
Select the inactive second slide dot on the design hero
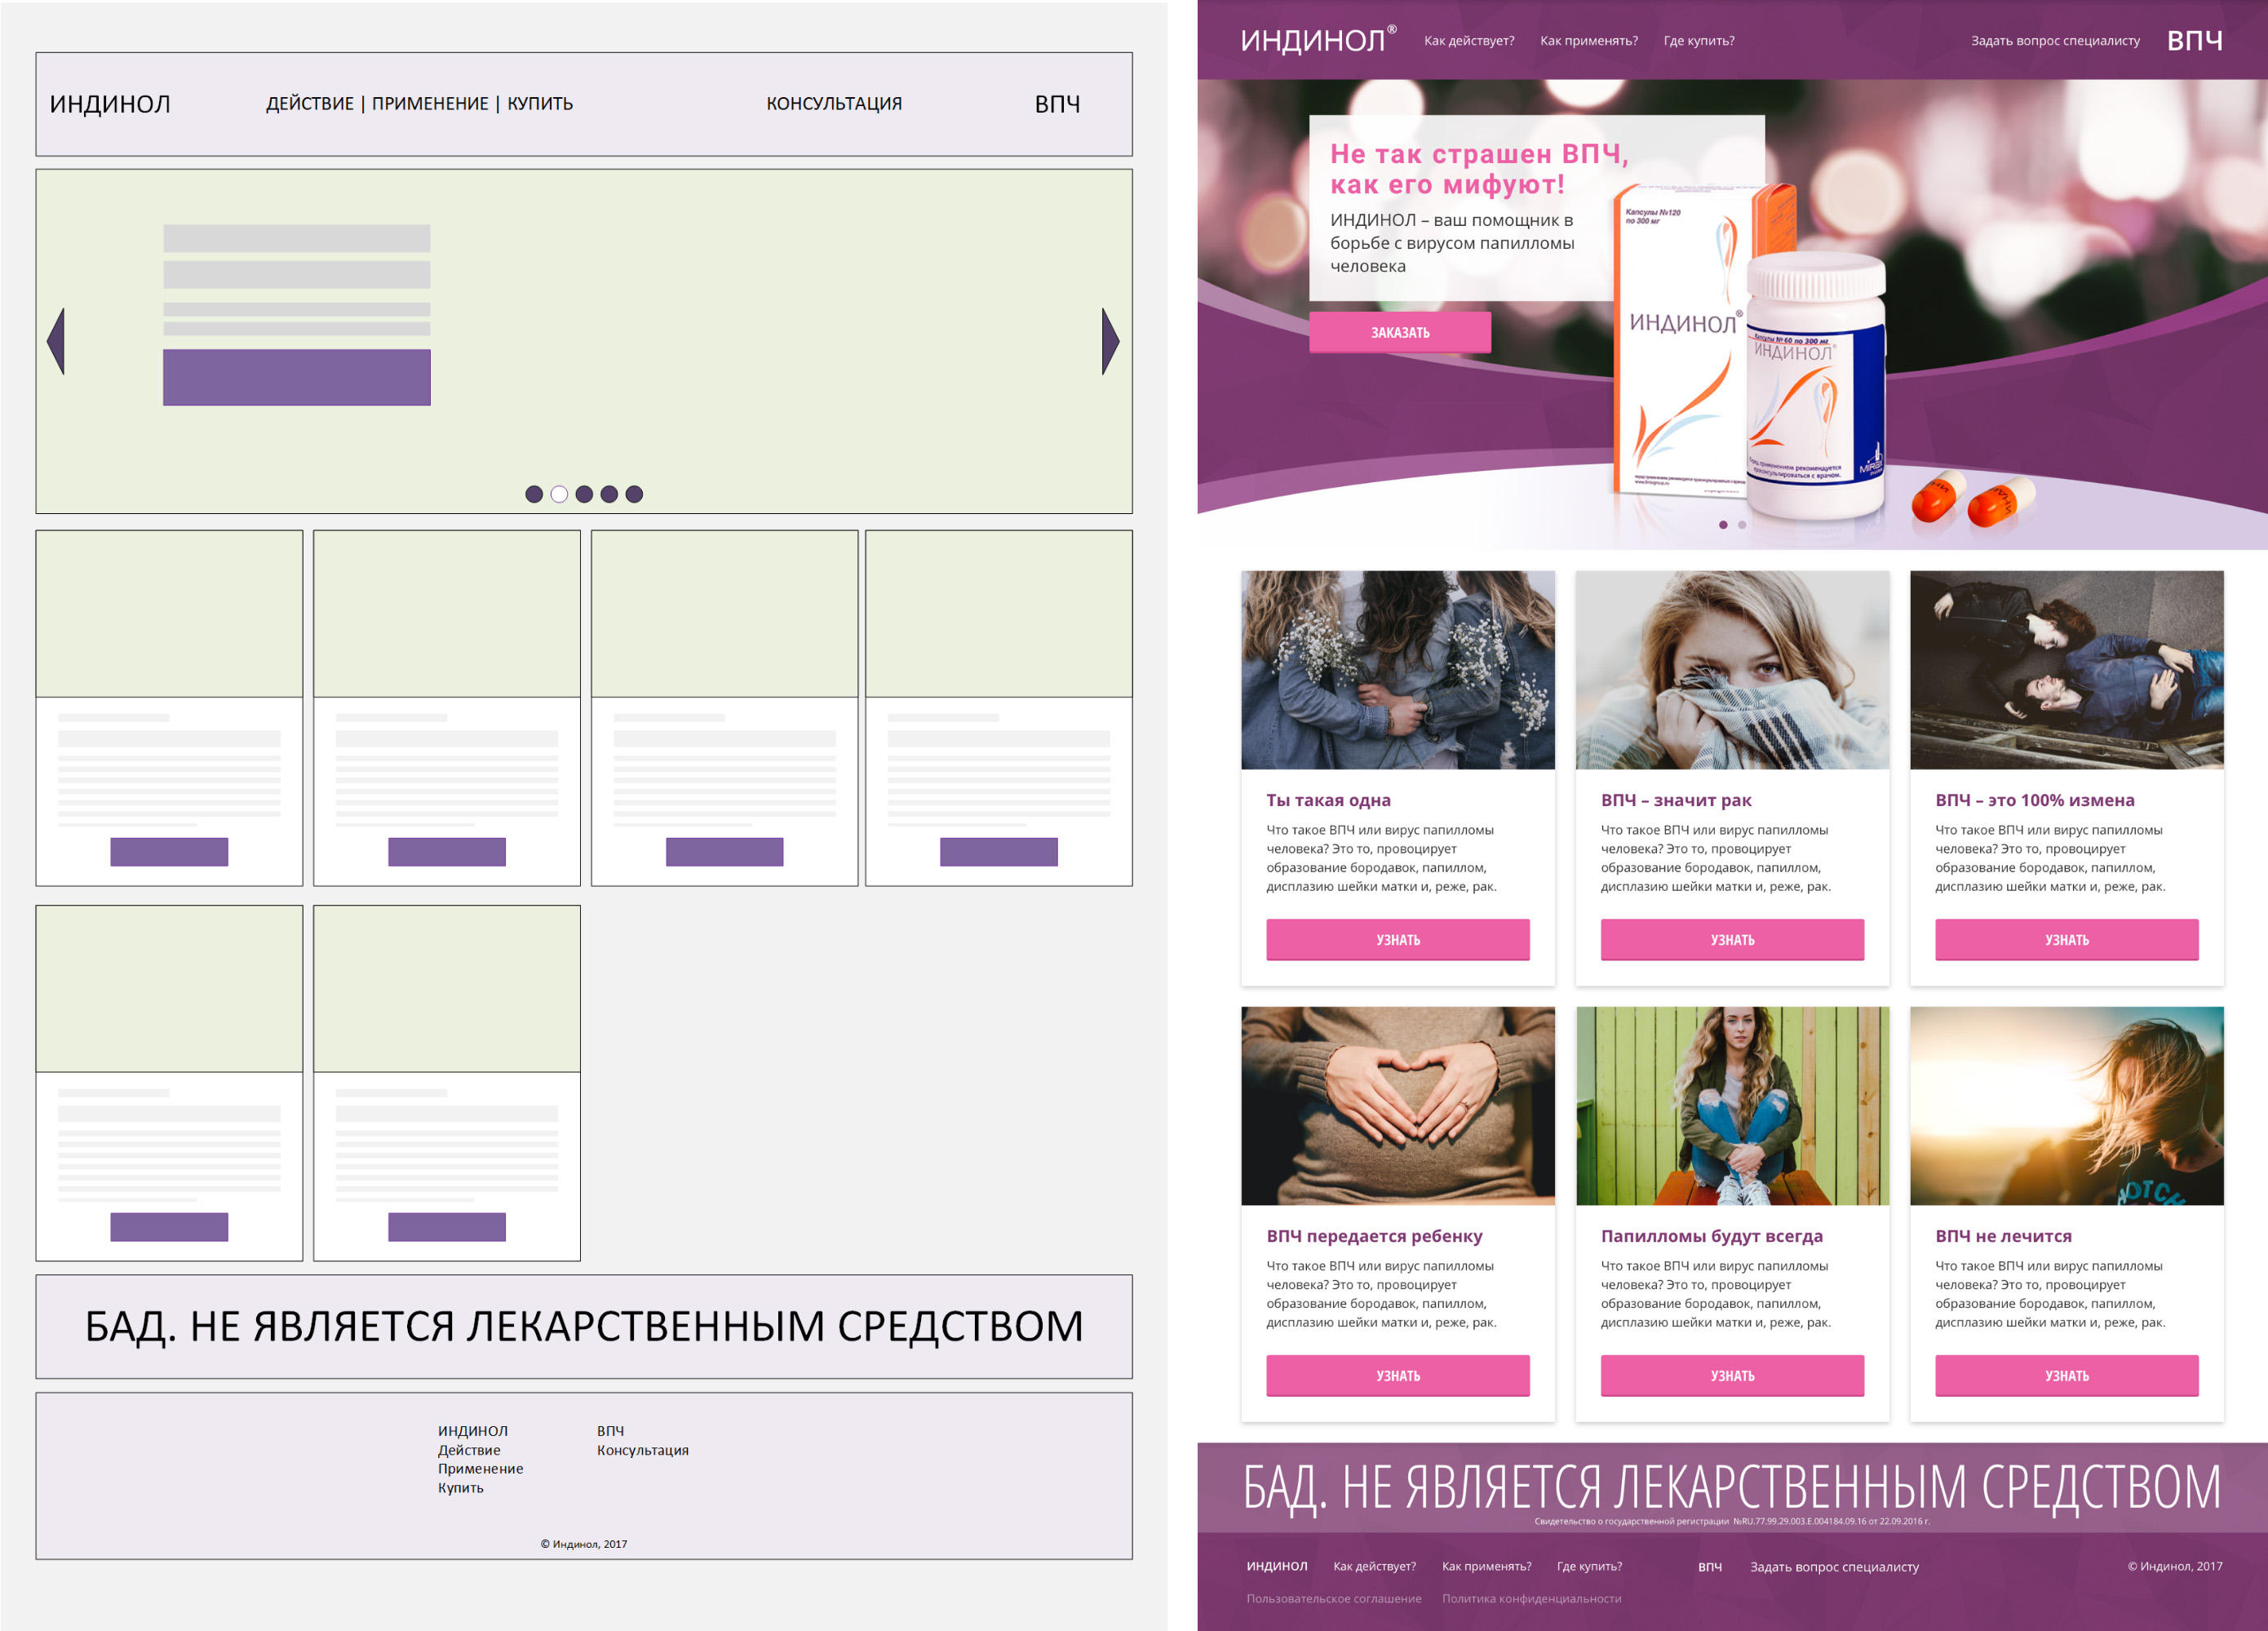pos(1742,525)
